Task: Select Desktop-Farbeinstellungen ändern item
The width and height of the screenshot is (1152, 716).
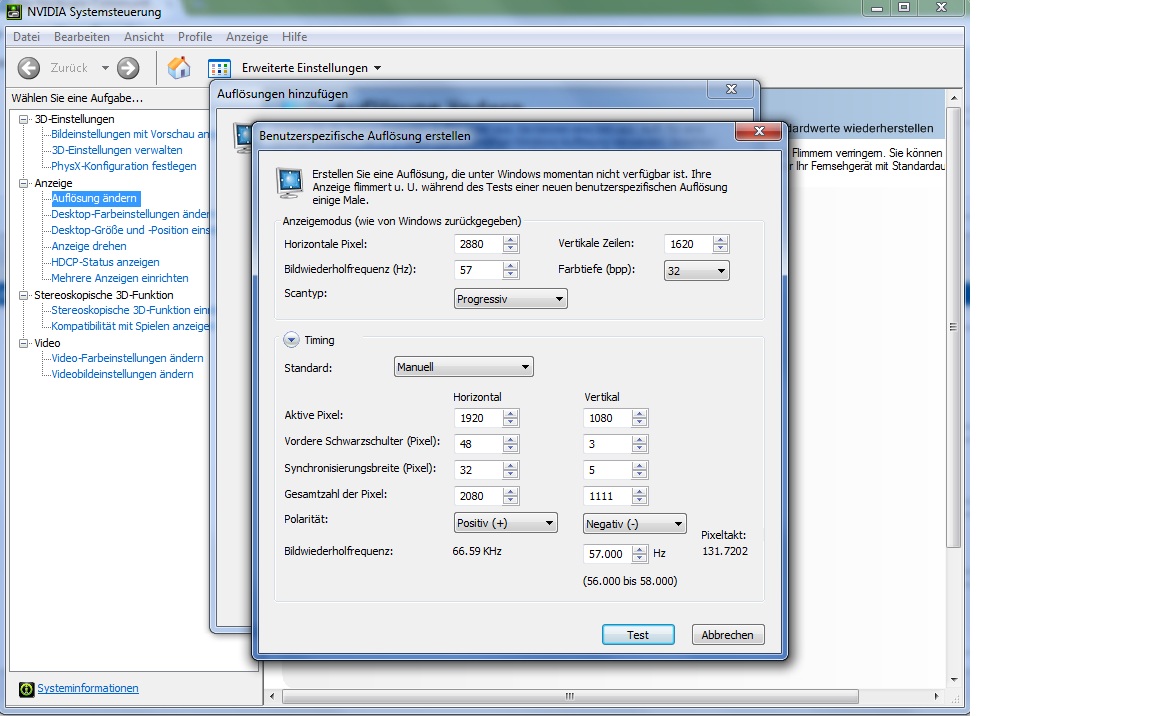Action: pyautogui.click(x=130, y=214)
